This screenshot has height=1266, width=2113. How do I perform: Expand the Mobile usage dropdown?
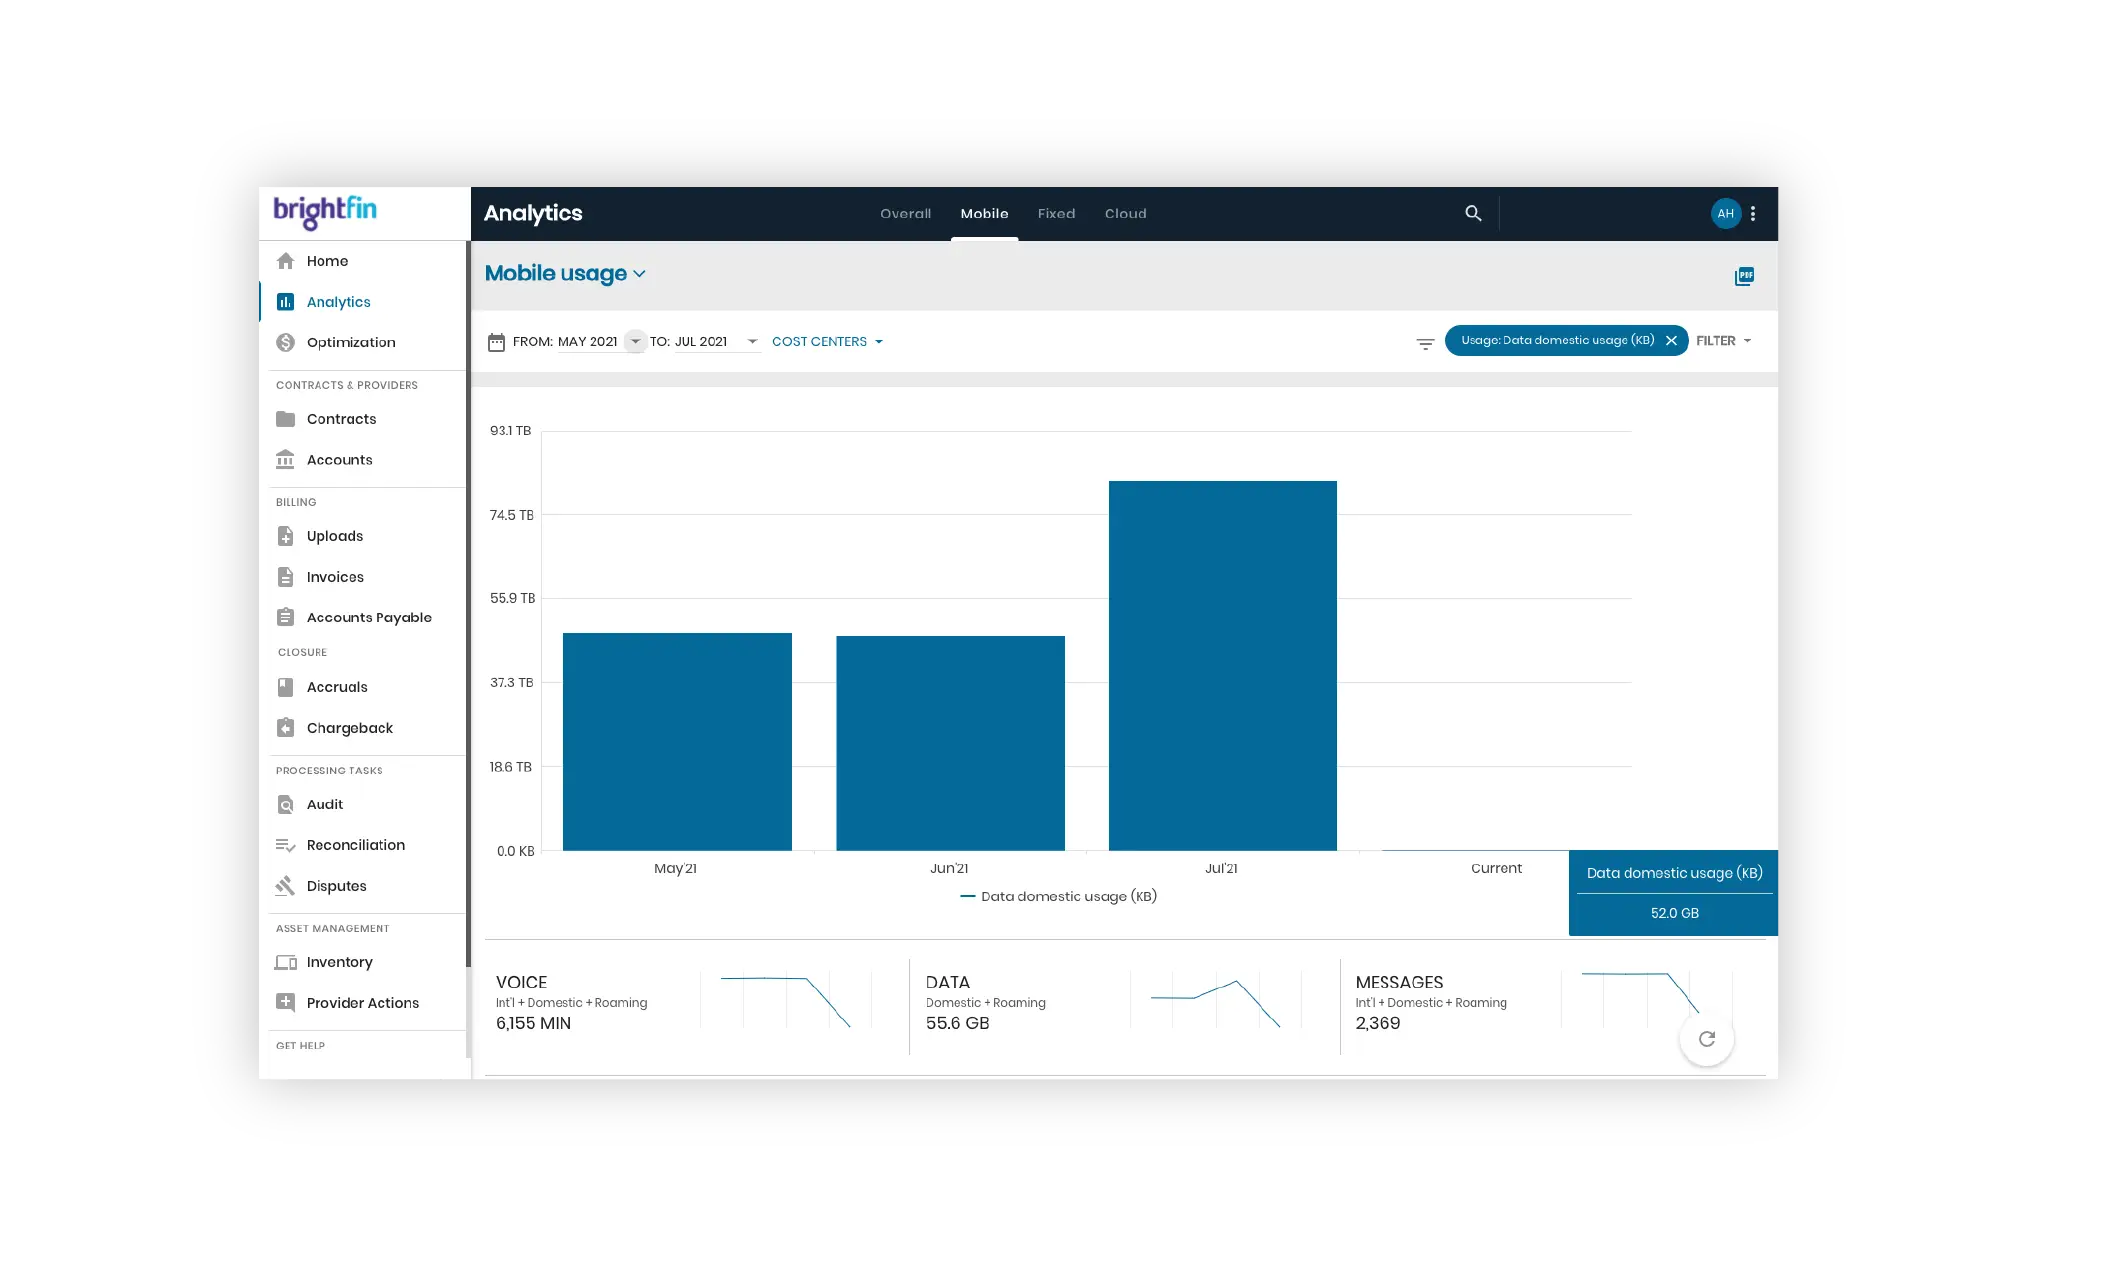tap(565, 274)
